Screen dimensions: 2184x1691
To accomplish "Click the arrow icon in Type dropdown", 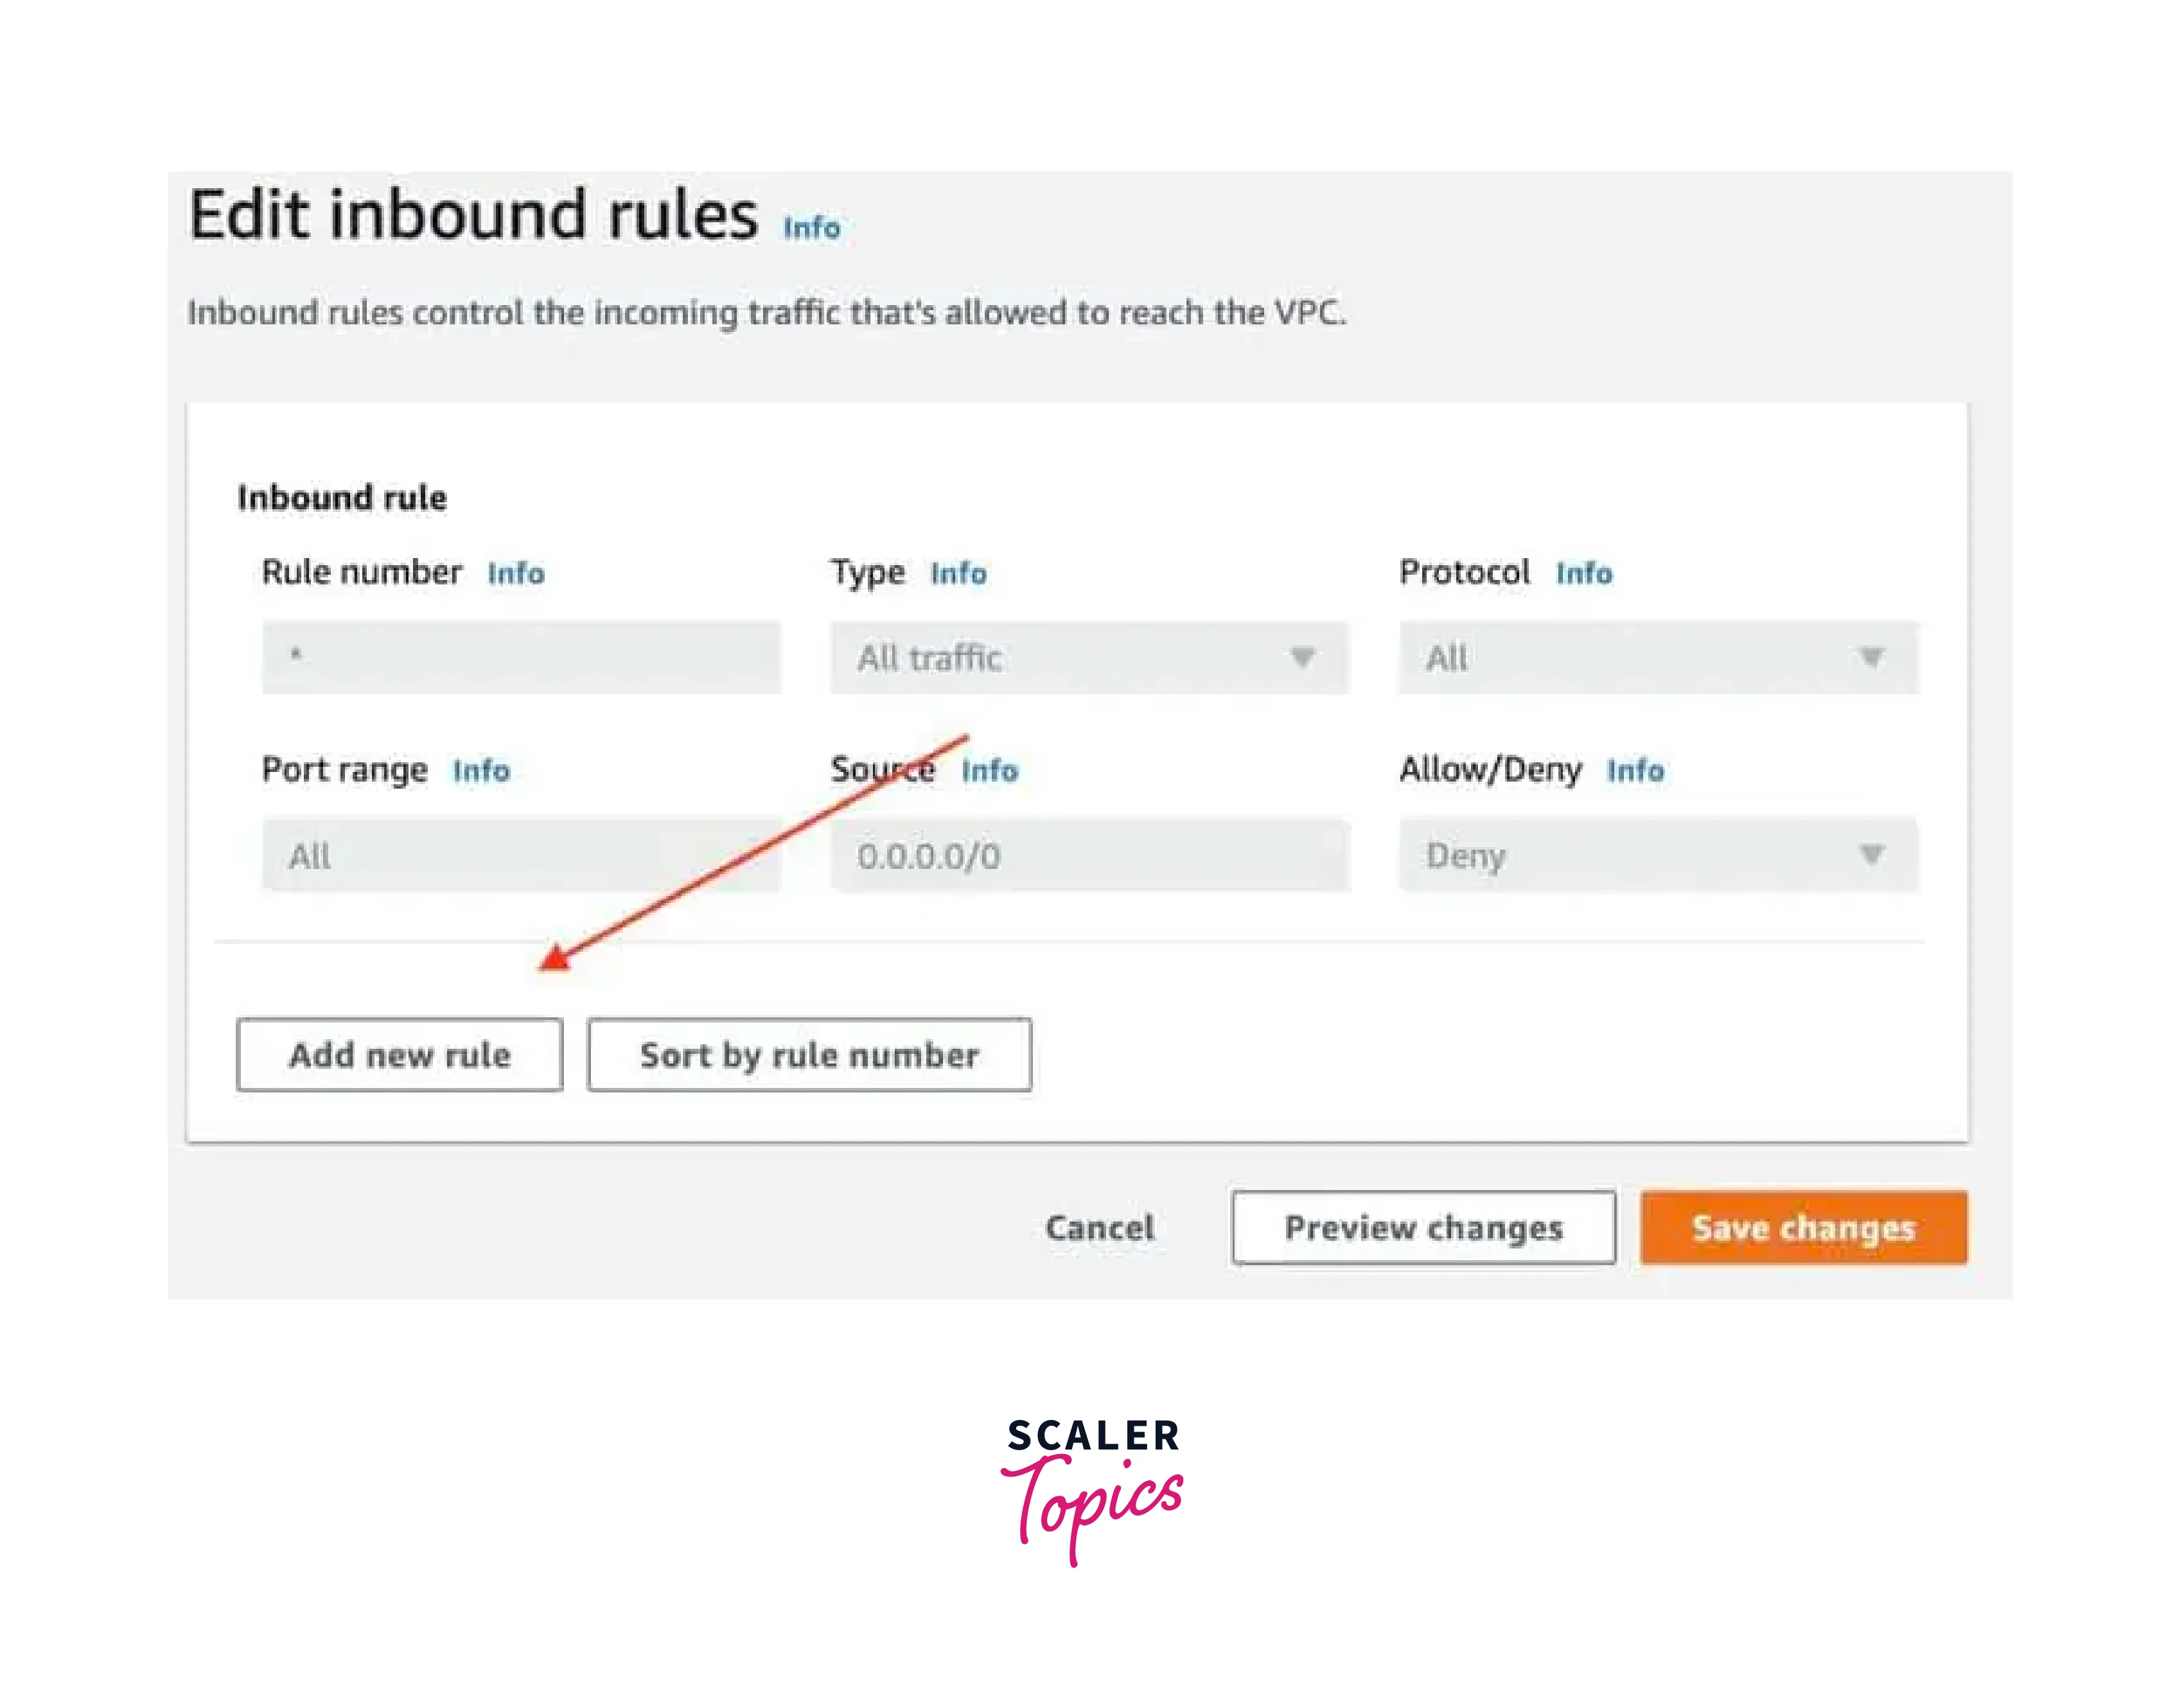I will (x=1302, y=657).
